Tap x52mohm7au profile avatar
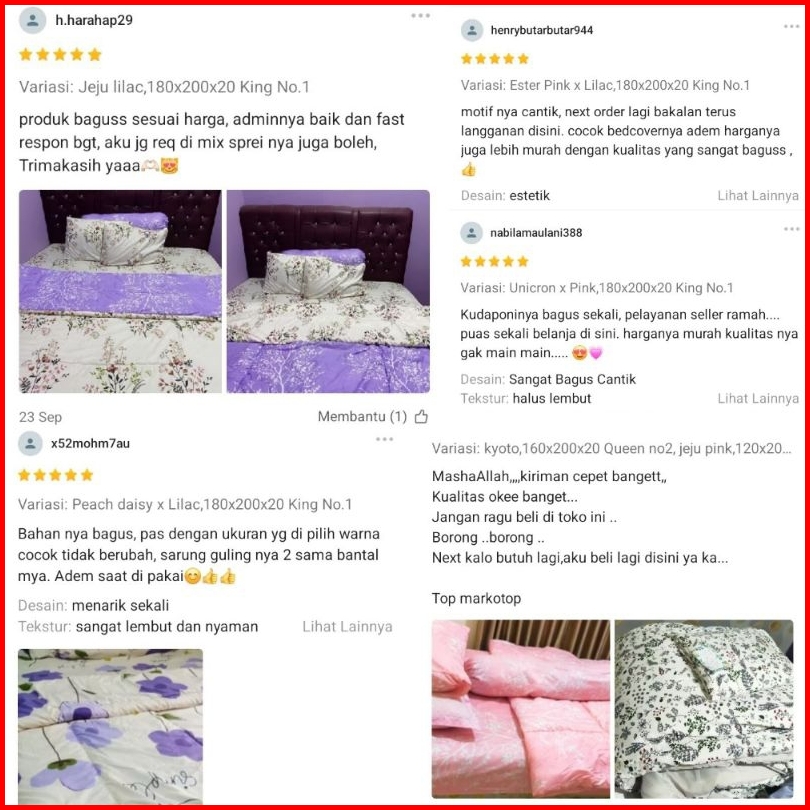 [30, 443]
